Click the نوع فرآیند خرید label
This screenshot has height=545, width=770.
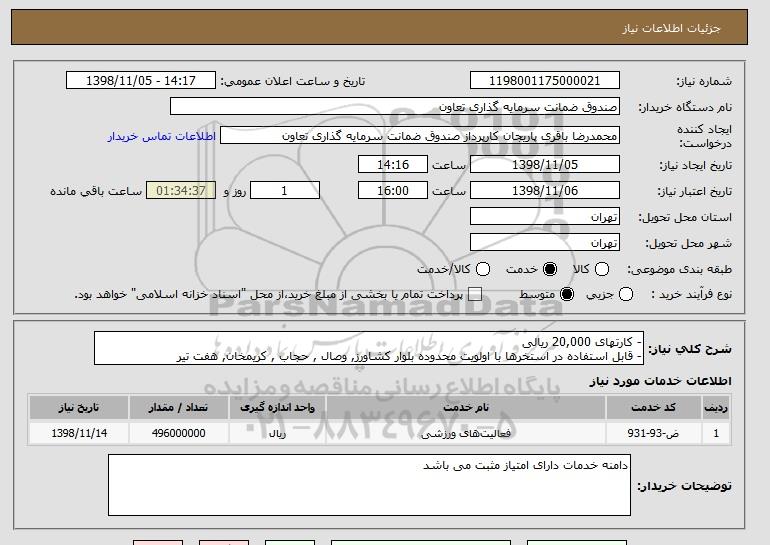[x=691, y=295]
